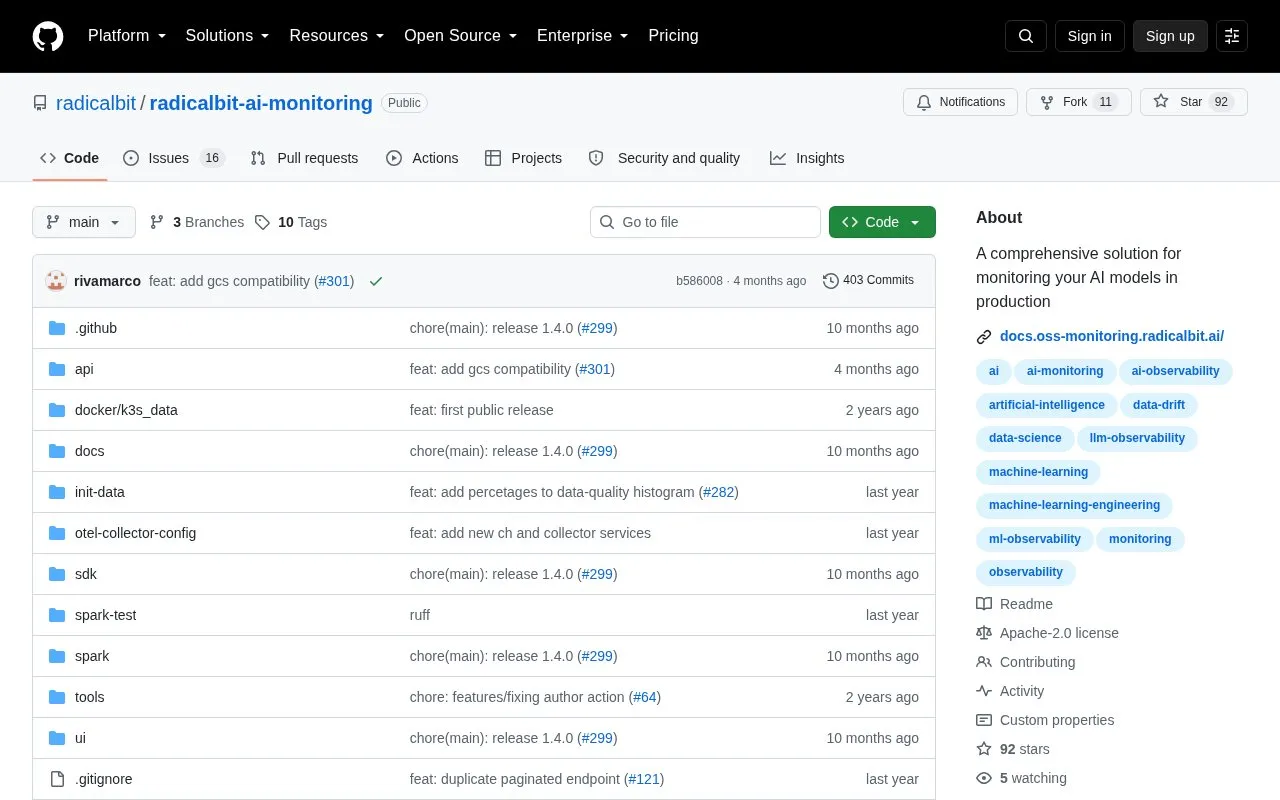
Task: Click the GitHub logo icon
Action: [x=48, y=36]
